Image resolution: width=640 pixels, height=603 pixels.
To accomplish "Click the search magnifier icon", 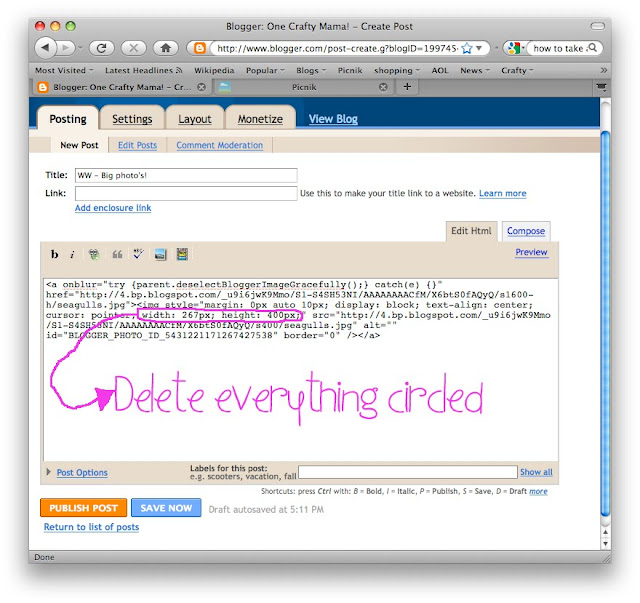I will point(592,48).
